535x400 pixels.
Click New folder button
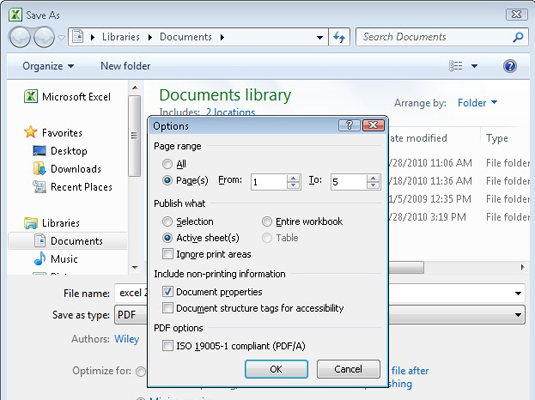pos(125,66)
